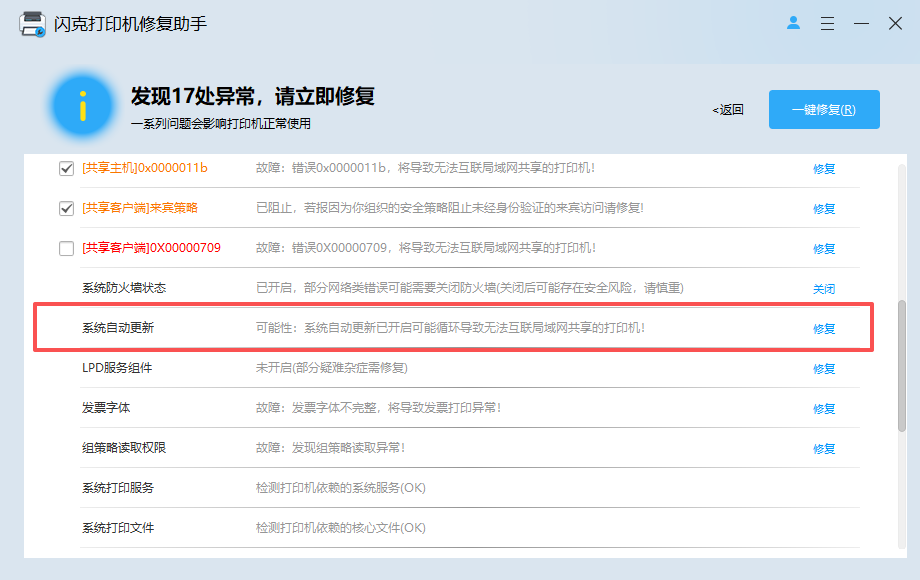Click 修复 for 组策略读取权限
The height and width of the screenshot is (580, 920).
coord(824,449)
